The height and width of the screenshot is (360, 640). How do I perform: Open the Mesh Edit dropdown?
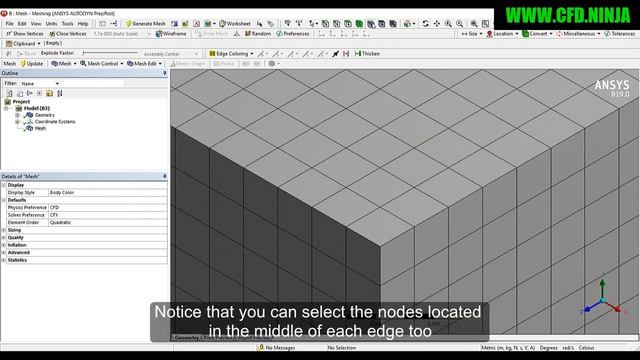pos(144,64)
